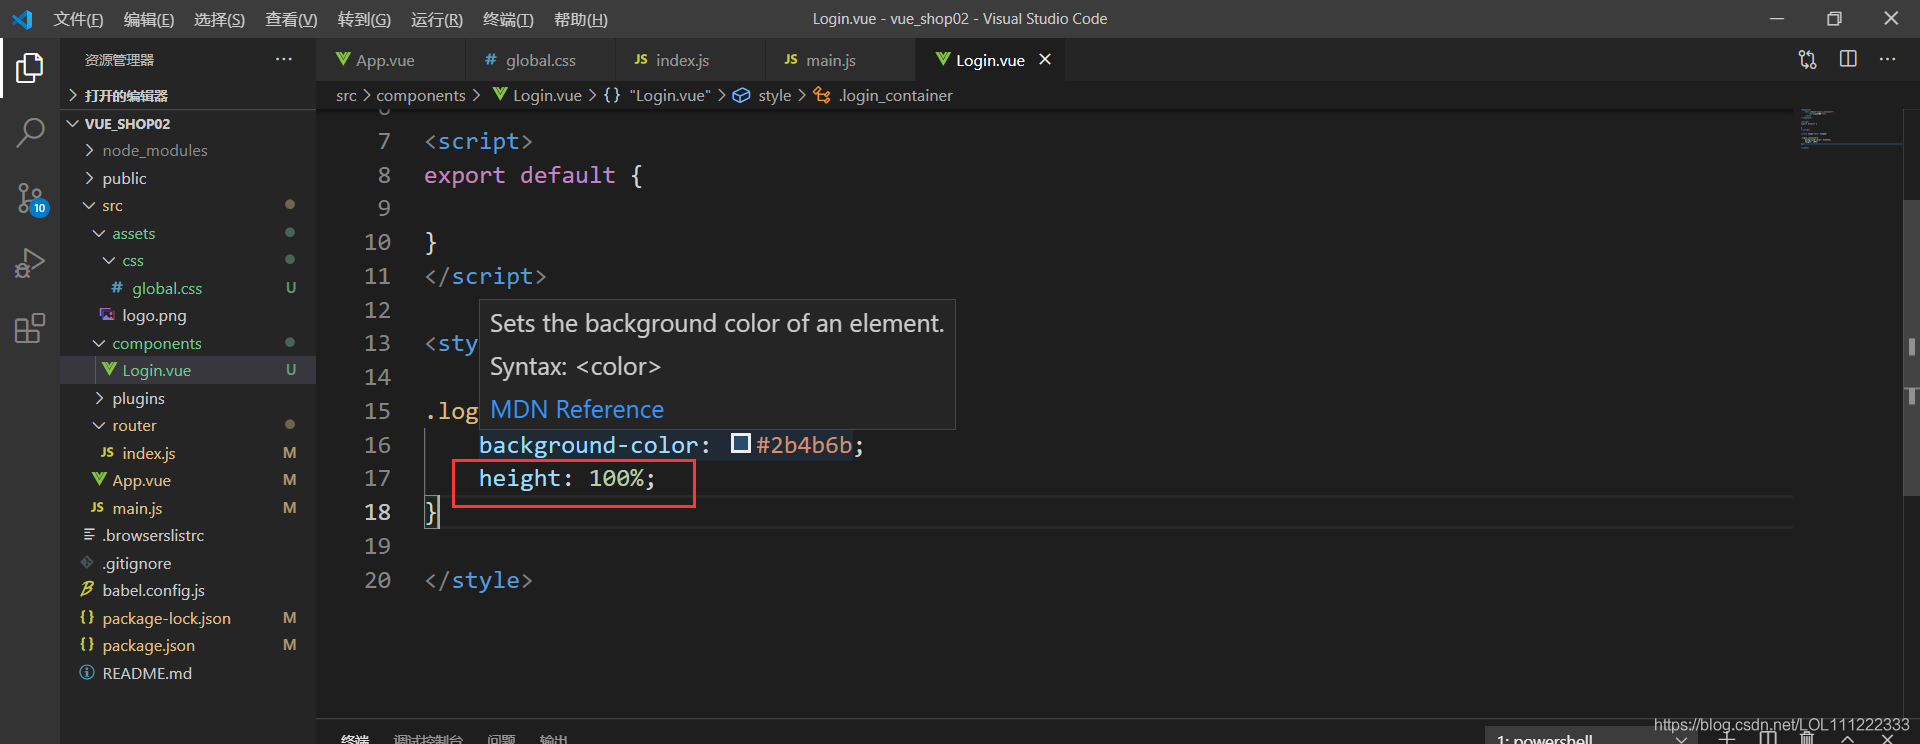This screenshot has width=1920, height=744.
Task: Expand the 打开的编辑器 section
Action: click(x=188, y=95)
